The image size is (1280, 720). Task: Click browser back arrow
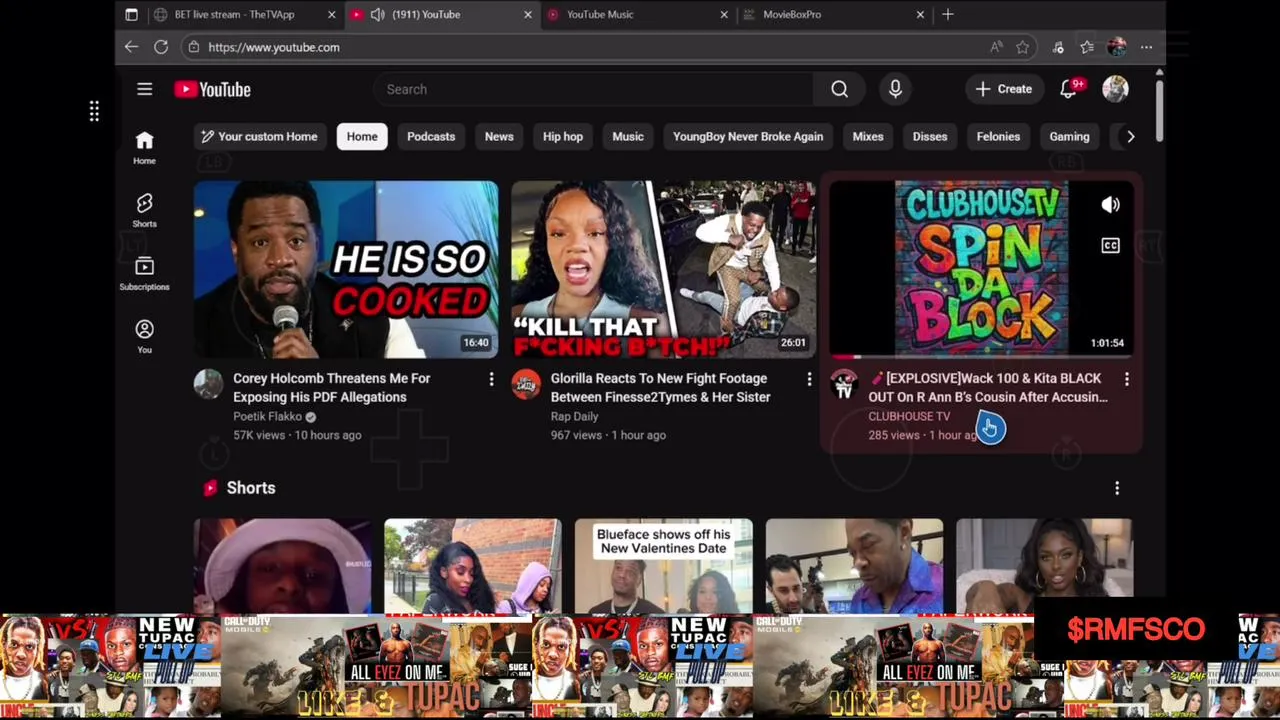(131, 47)
